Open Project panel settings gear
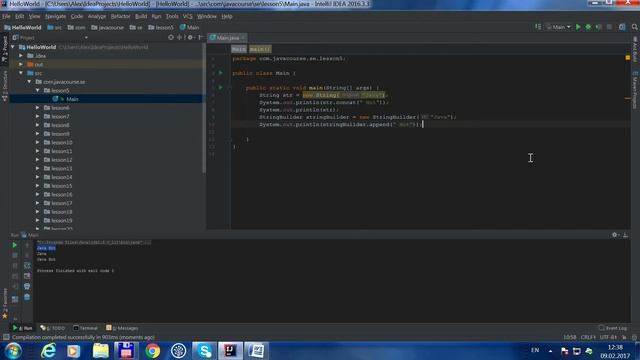Image resolution: width=640 pixels, height=360 pixels. (x=190, y=38)
